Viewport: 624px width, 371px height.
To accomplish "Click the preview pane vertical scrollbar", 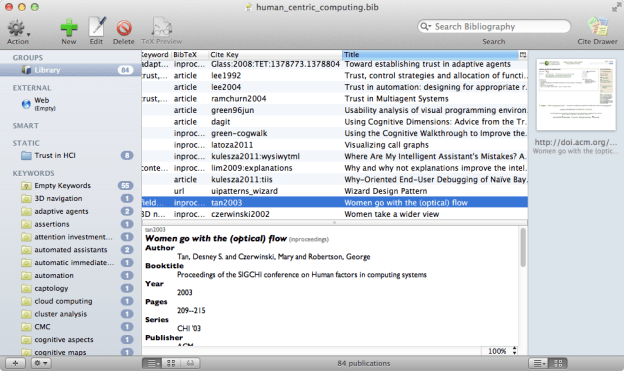I will 523,248.
